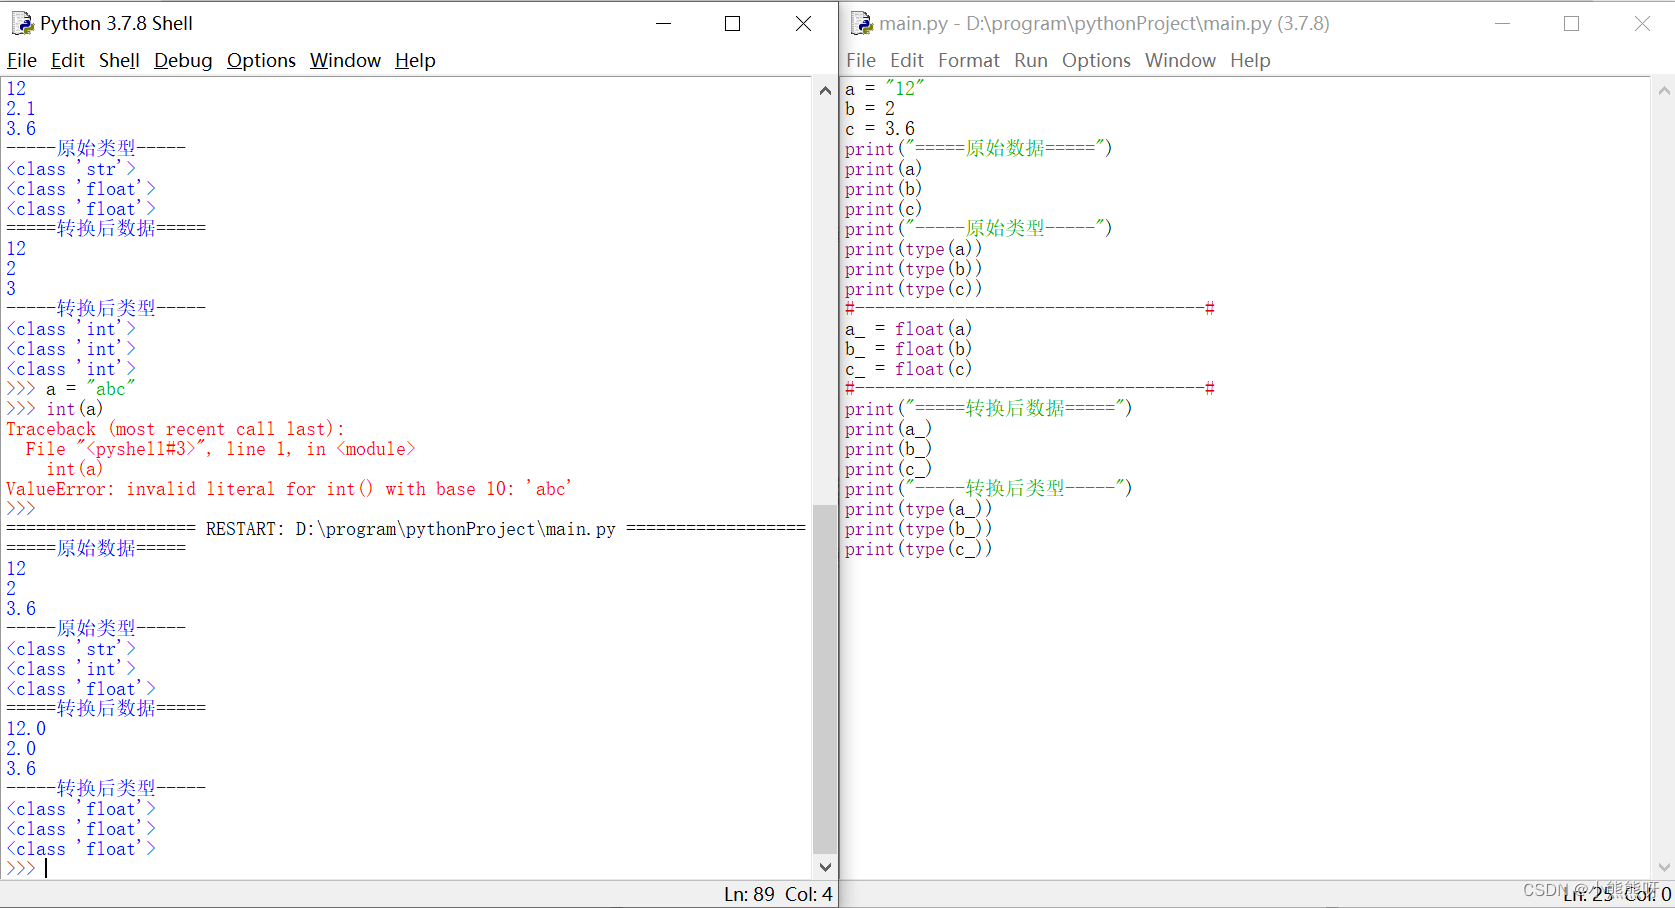Click the editor scrollbar down arrow
This screenshot has height=908, width=1675.
[1664, 867]
